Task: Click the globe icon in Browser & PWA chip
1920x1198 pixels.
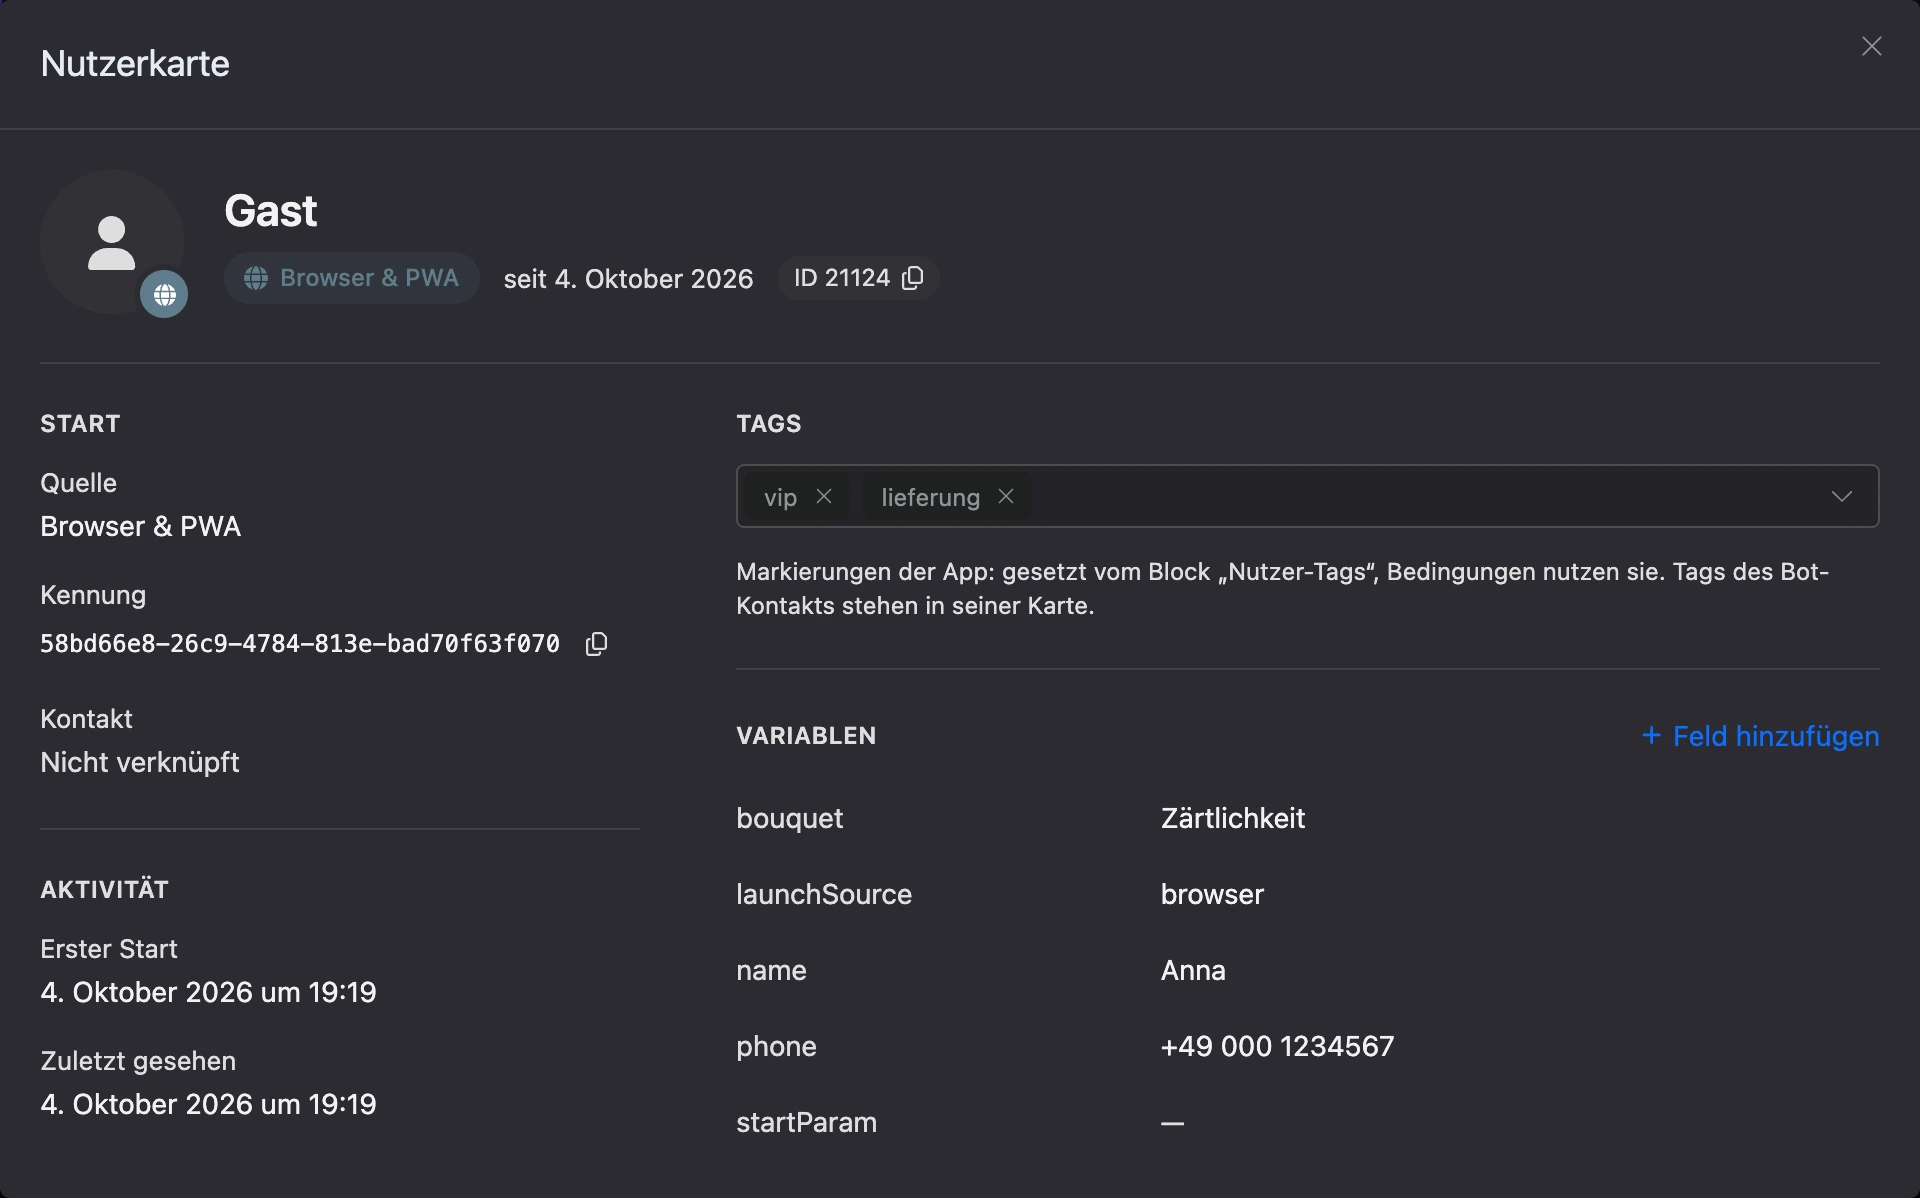Action: coord(256,278)
